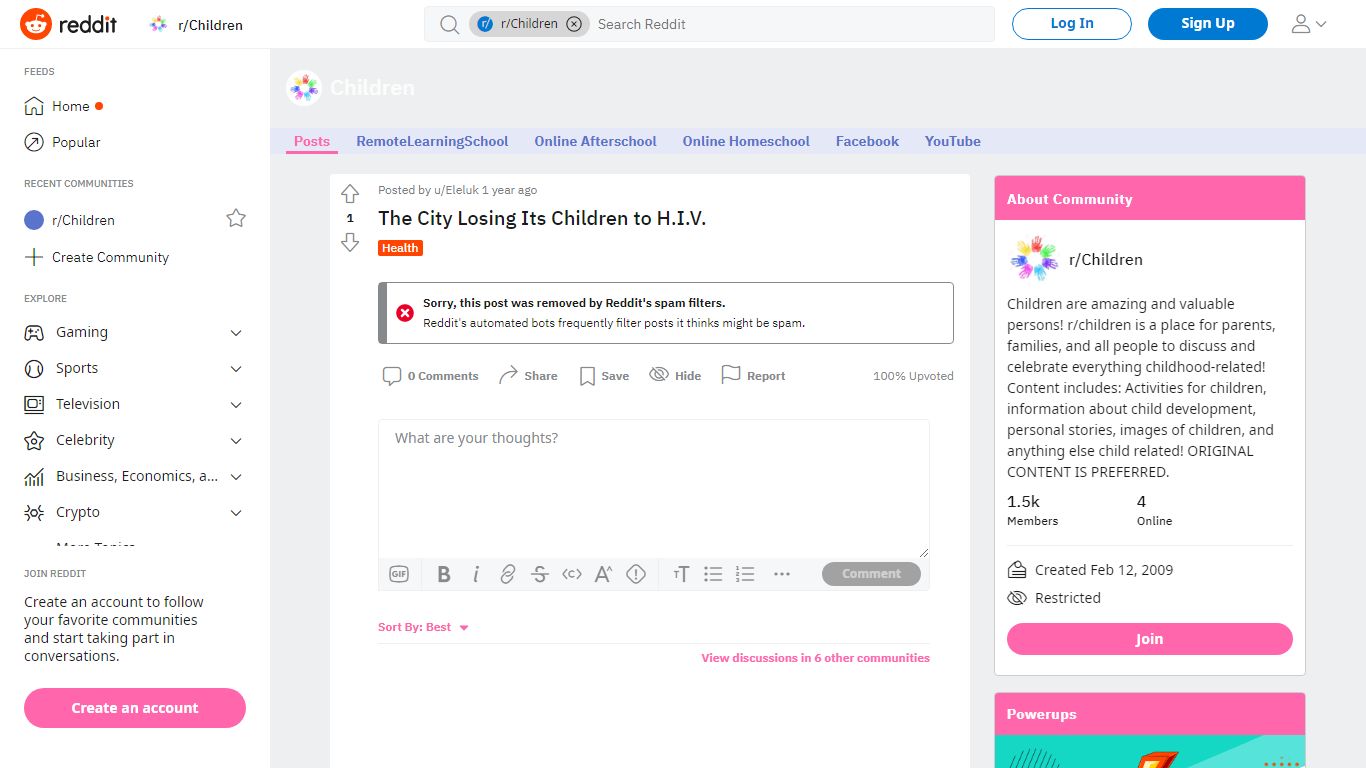This screenshot has height=768, width=1366.
Task: Open the user account dropdown menu
Action: [1308, 24]
